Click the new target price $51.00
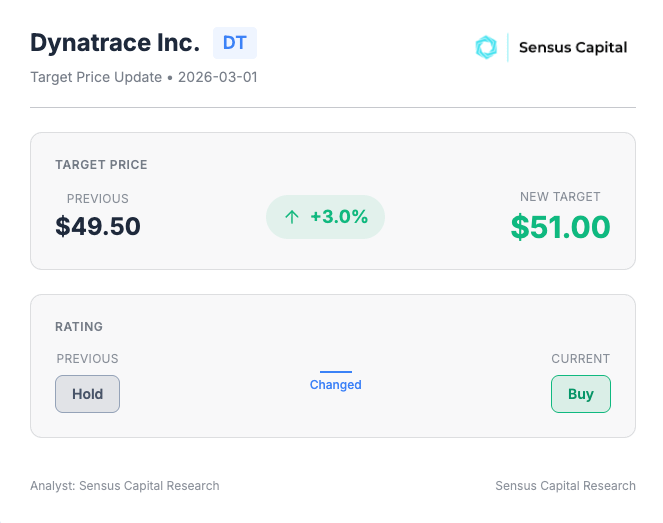 [x=561, y=227]
